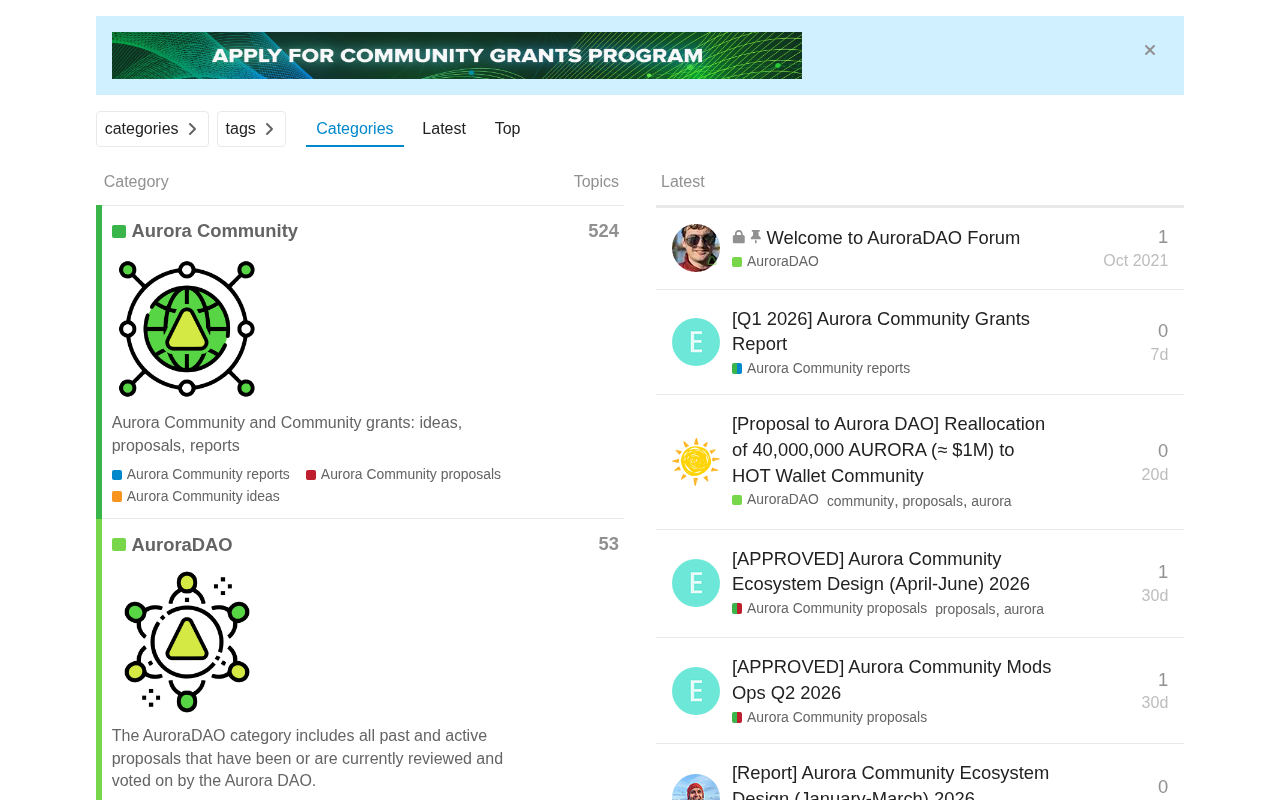Select aurora tag on Ecosystem Design topic
The height and width of the screenshot is (800, 1280).
click(1024, 609)
